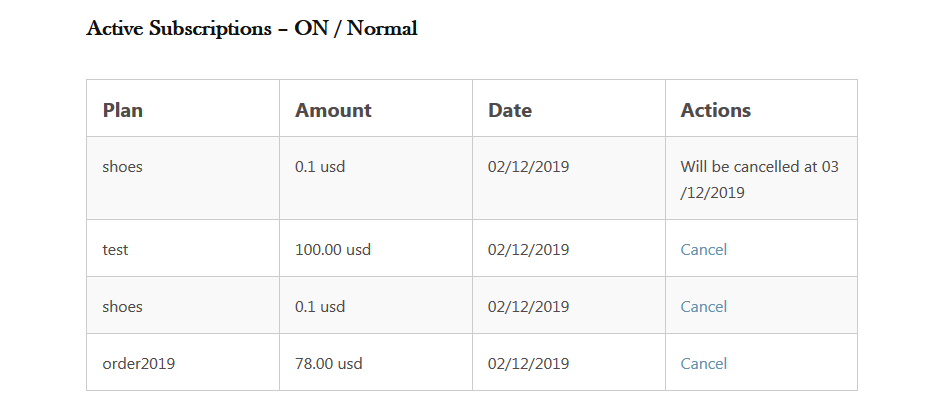Screen dimensions: 950x411
Task: Select the order2019 plan name cell
Action: (x=139, y=363)
